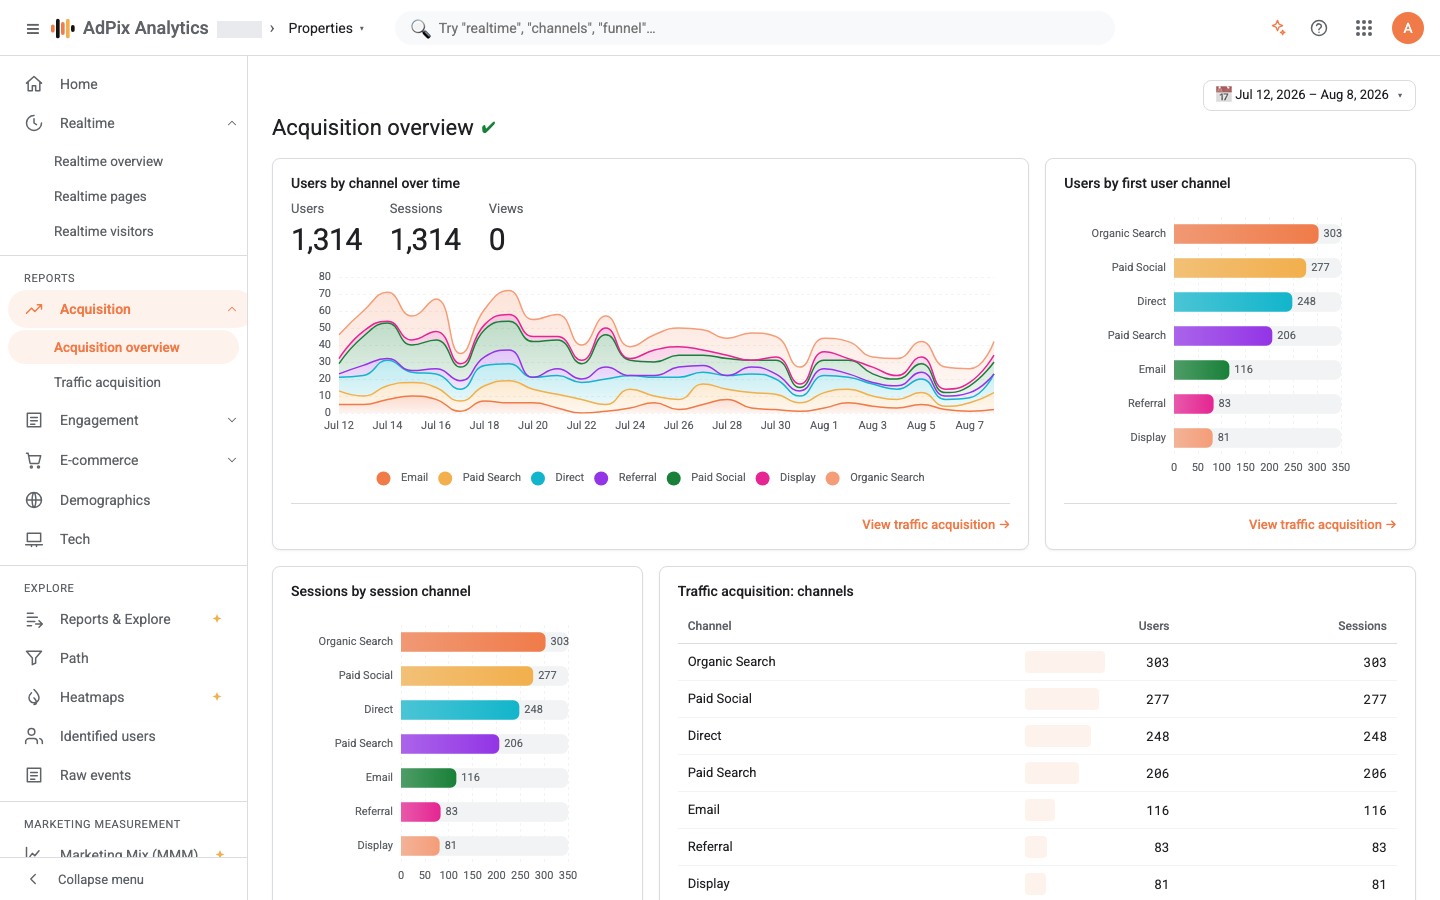Open the date range picker dropdown
The height and width of the screenshot is (900, 1440).
click(1309, 95)
